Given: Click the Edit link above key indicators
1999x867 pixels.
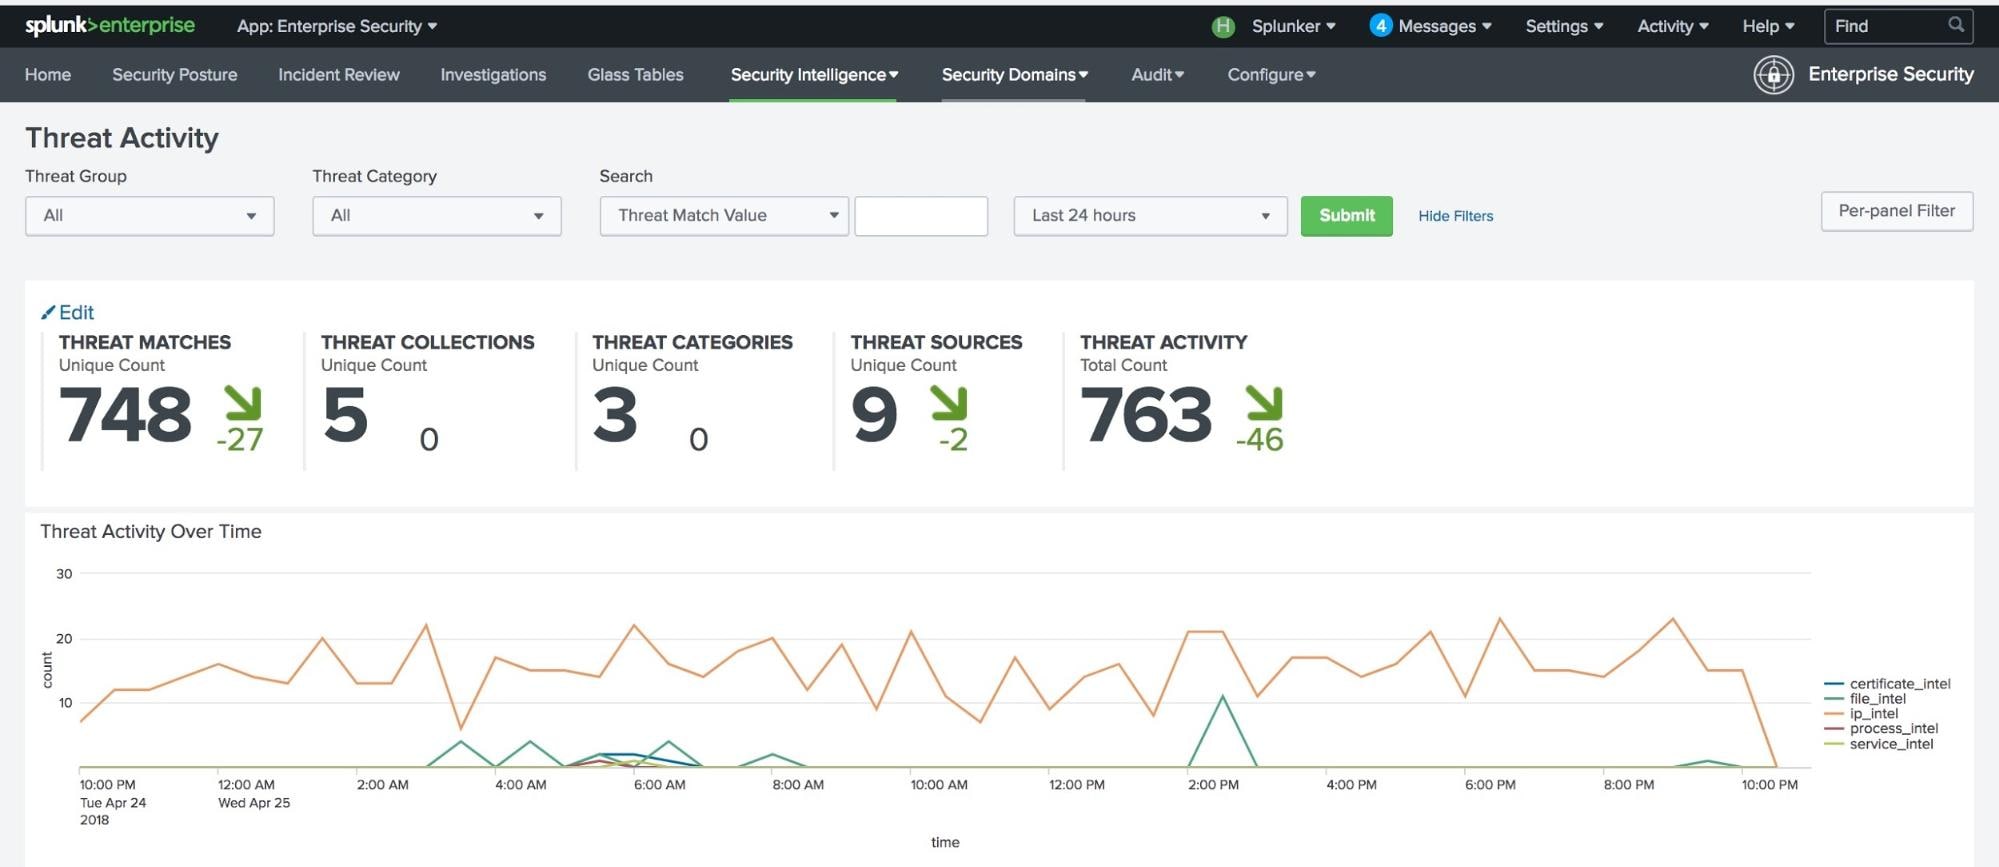Looking at the screenshot, I should click(76, 313).
